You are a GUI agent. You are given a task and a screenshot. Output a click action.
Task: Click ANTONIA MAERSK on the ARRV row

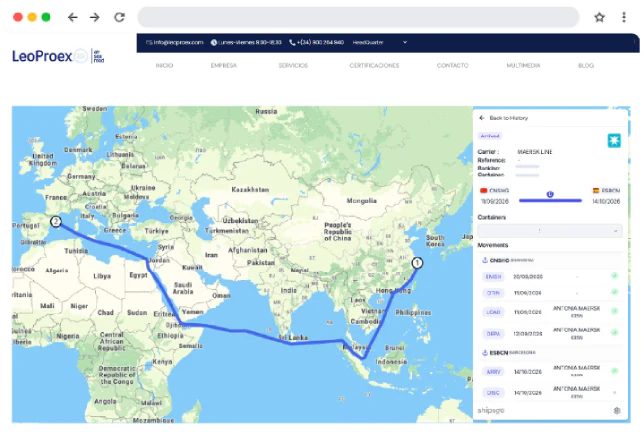pos(577,368)
